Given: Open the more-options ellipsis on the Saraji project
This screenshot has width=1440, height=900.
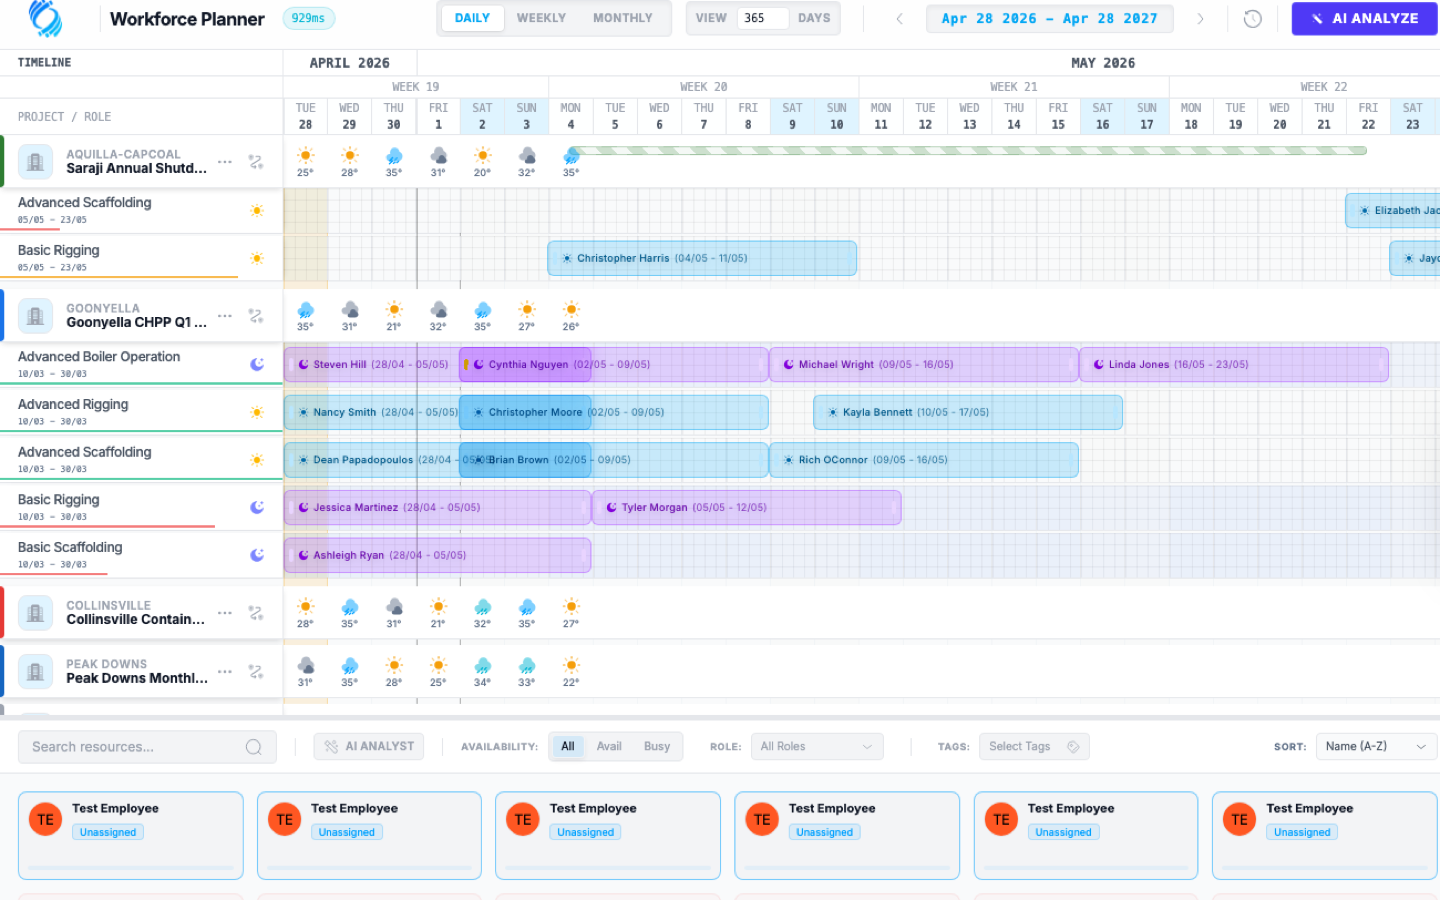Looking at the screenshot, I should pos(224,161).
